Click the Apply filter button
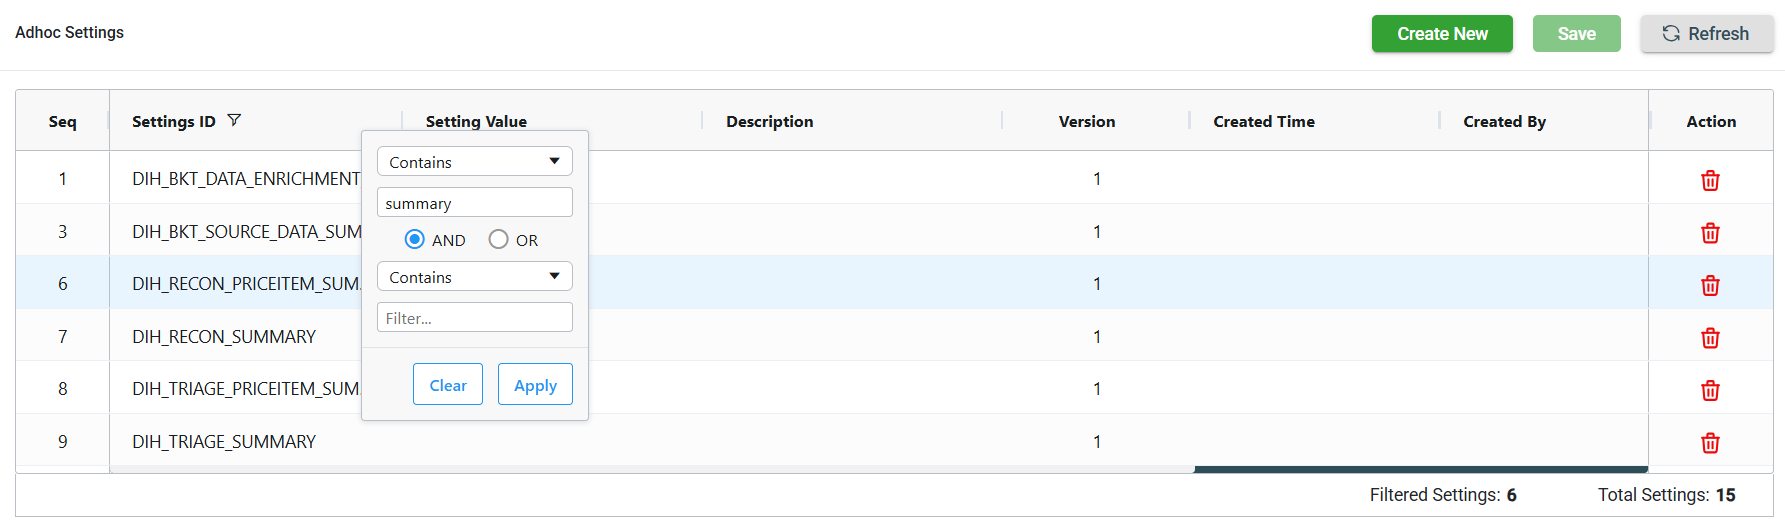The width and height of the screenshot is (1785, 532). (535, 385)
